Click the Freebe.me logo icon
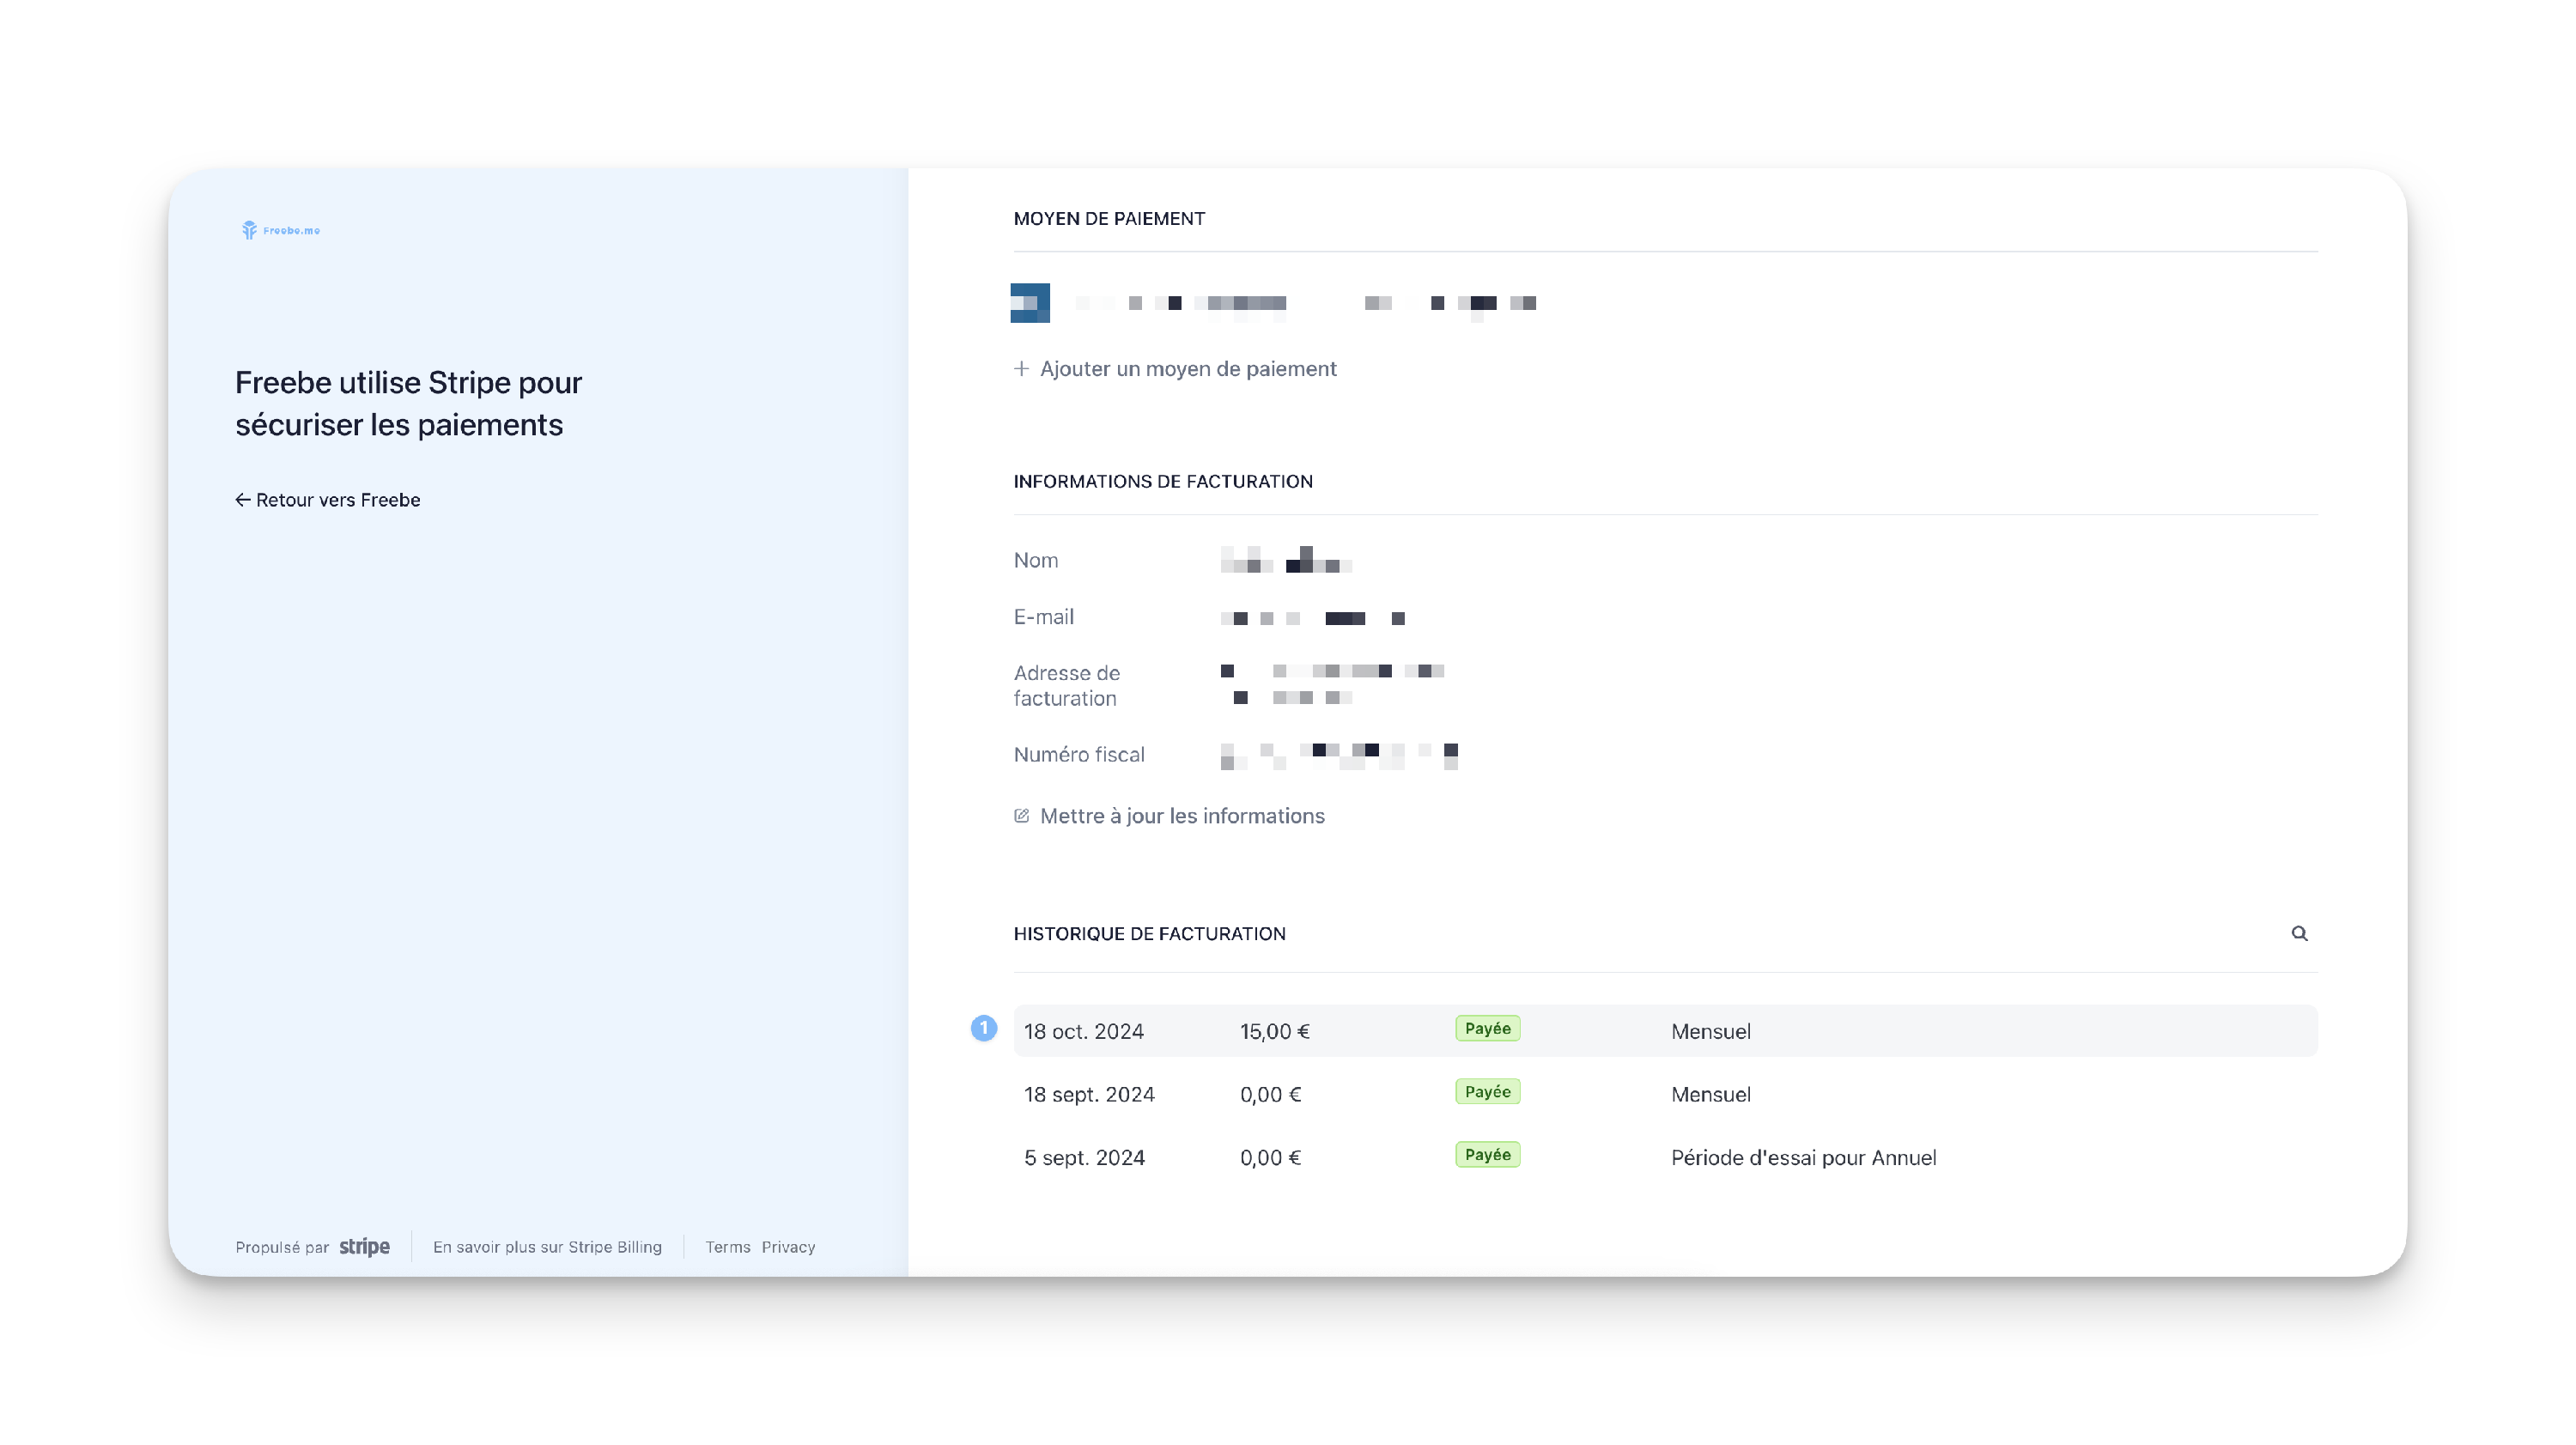Viewport: 2576px width, 1445px height. click(249, 230)
